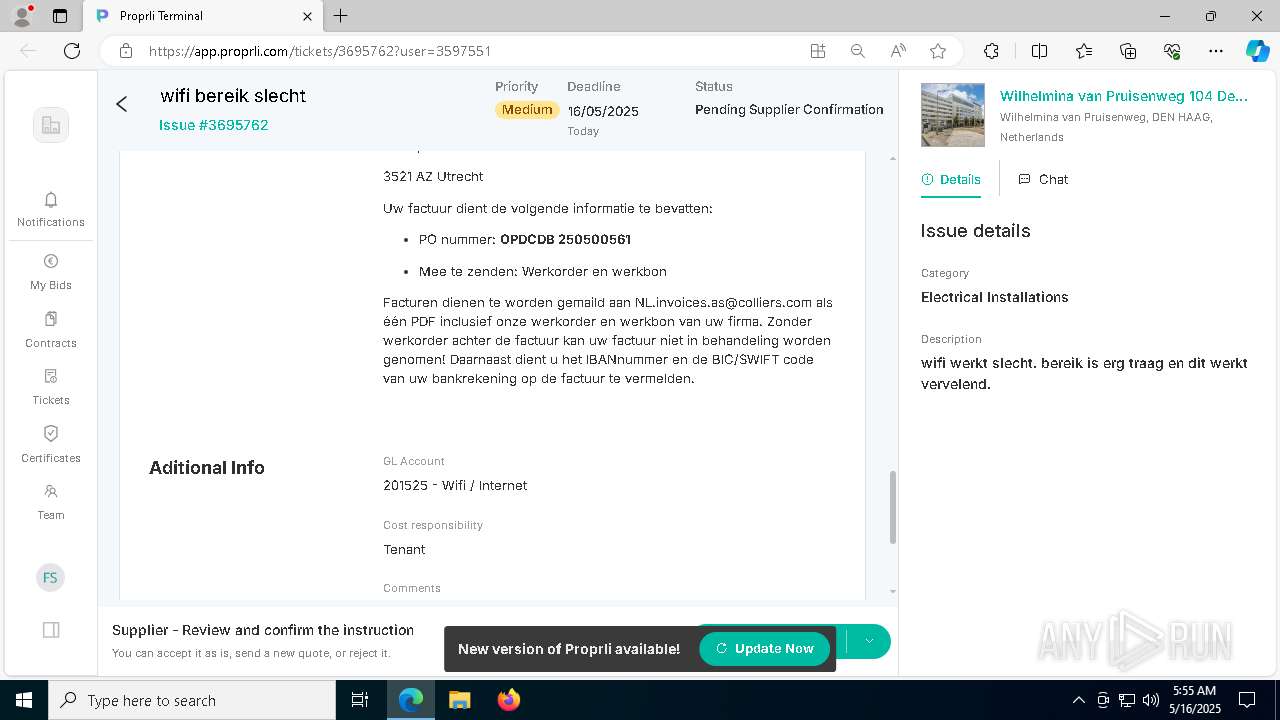Click the building thumbnail image
The image size is (1280, 720).
coord(952,115)
